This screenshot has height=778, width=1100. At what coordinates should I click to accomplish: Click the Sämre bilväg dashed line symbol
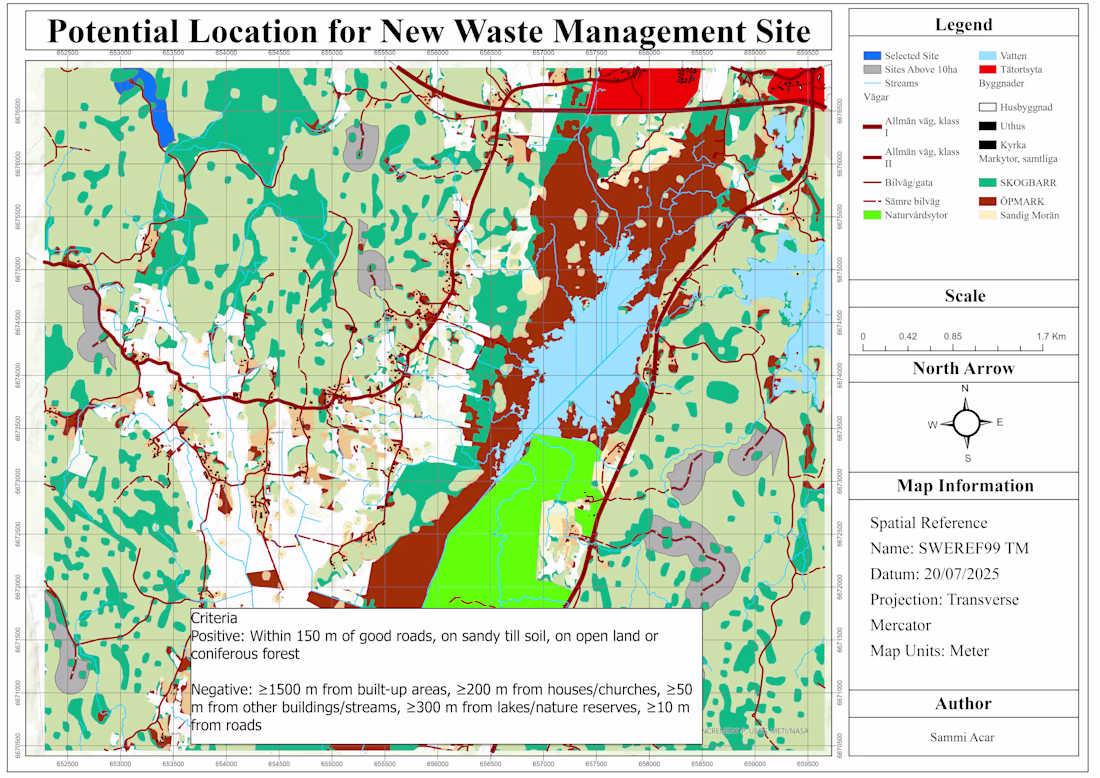pyautogui.click(x=872, y=201)
